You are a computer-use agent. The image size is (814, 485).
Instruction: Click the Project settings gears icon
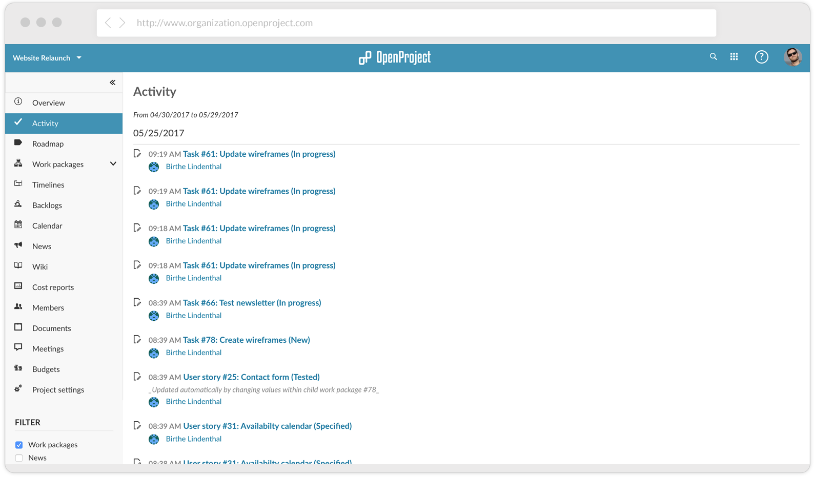click(18, 388)
